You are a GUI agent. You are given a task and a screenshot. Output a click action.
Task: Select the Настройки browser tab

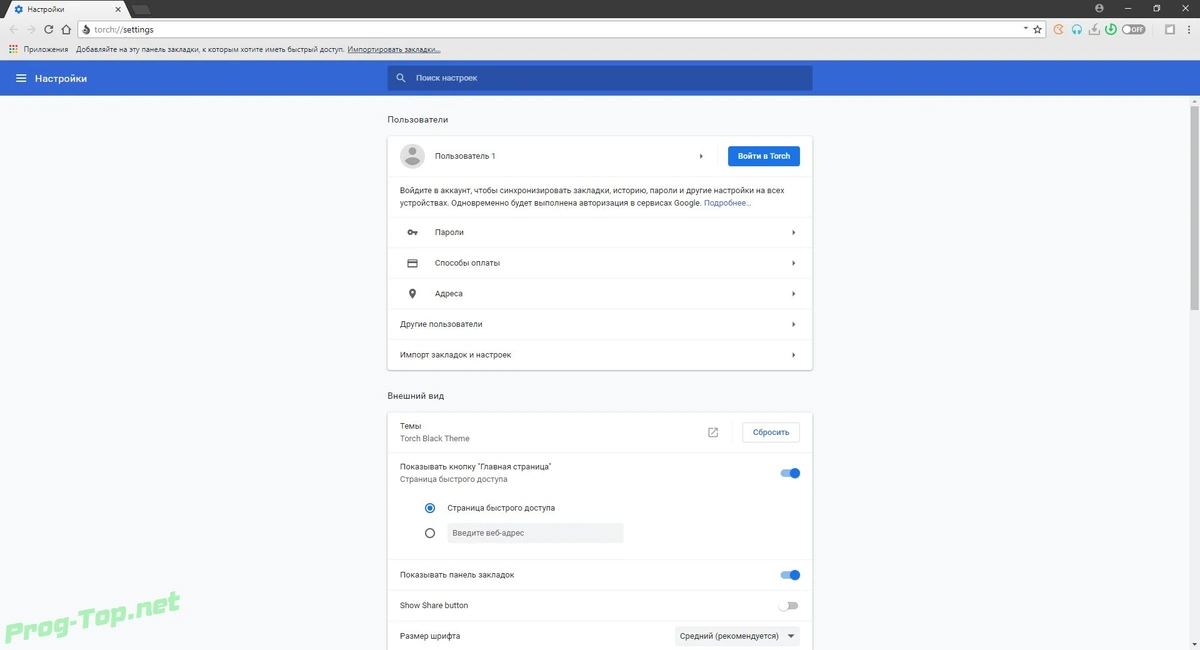click(66, 9)
